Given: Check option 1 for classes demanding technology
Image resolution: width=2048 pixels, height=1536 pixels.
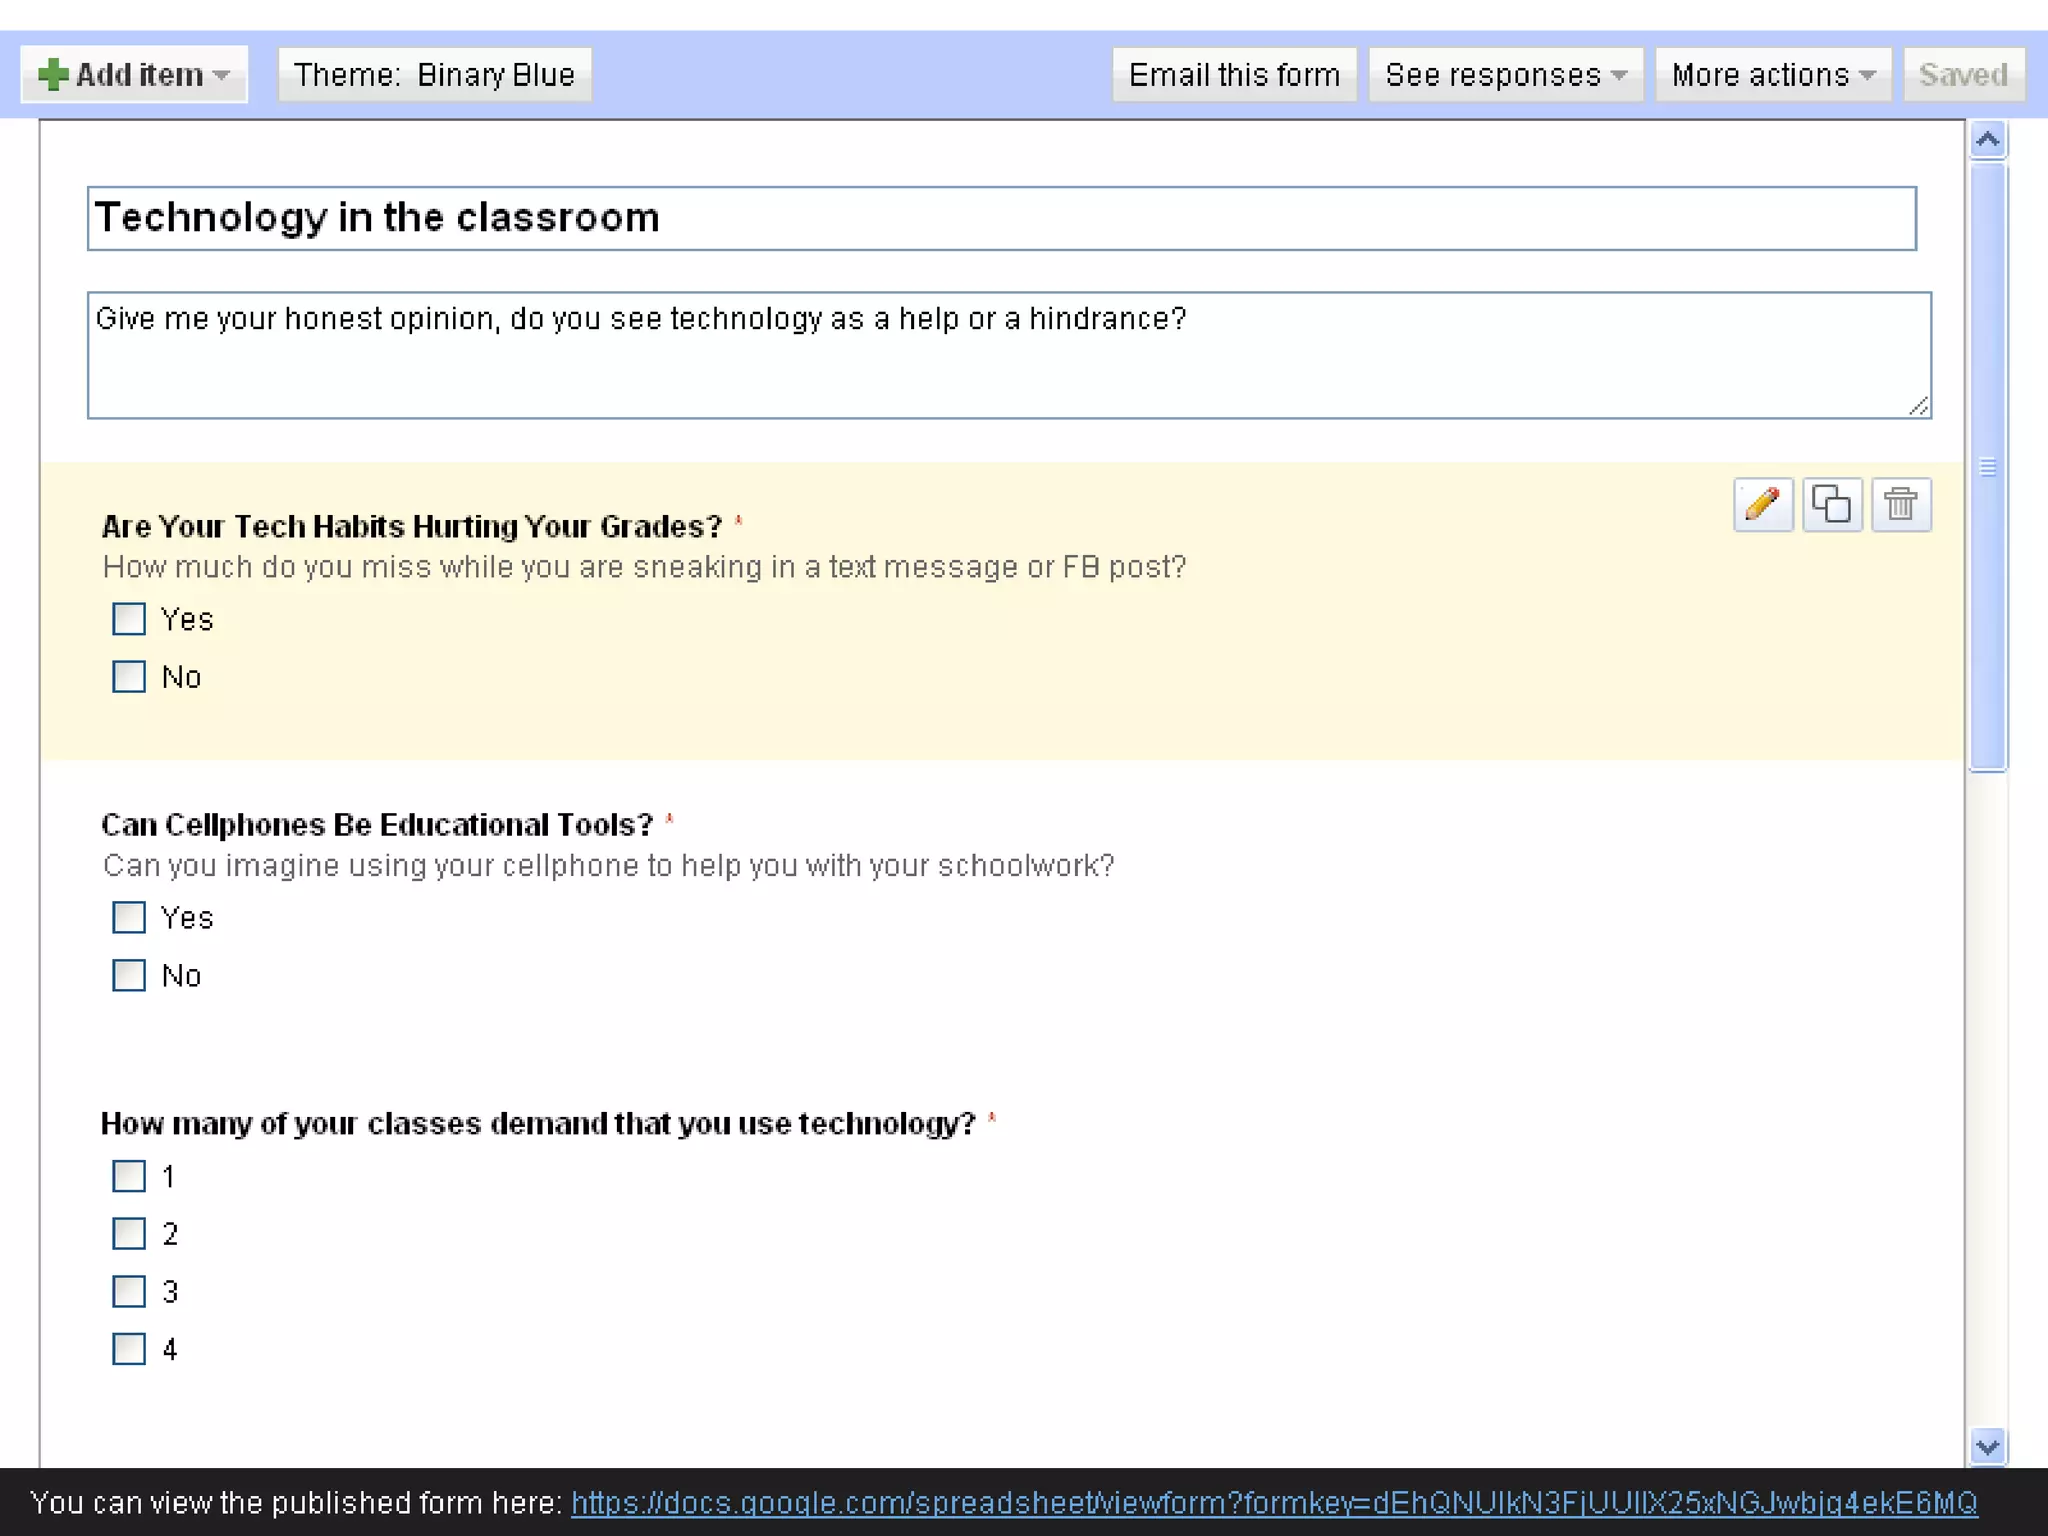Looking at the screenshot, I should pos(129,1176).
